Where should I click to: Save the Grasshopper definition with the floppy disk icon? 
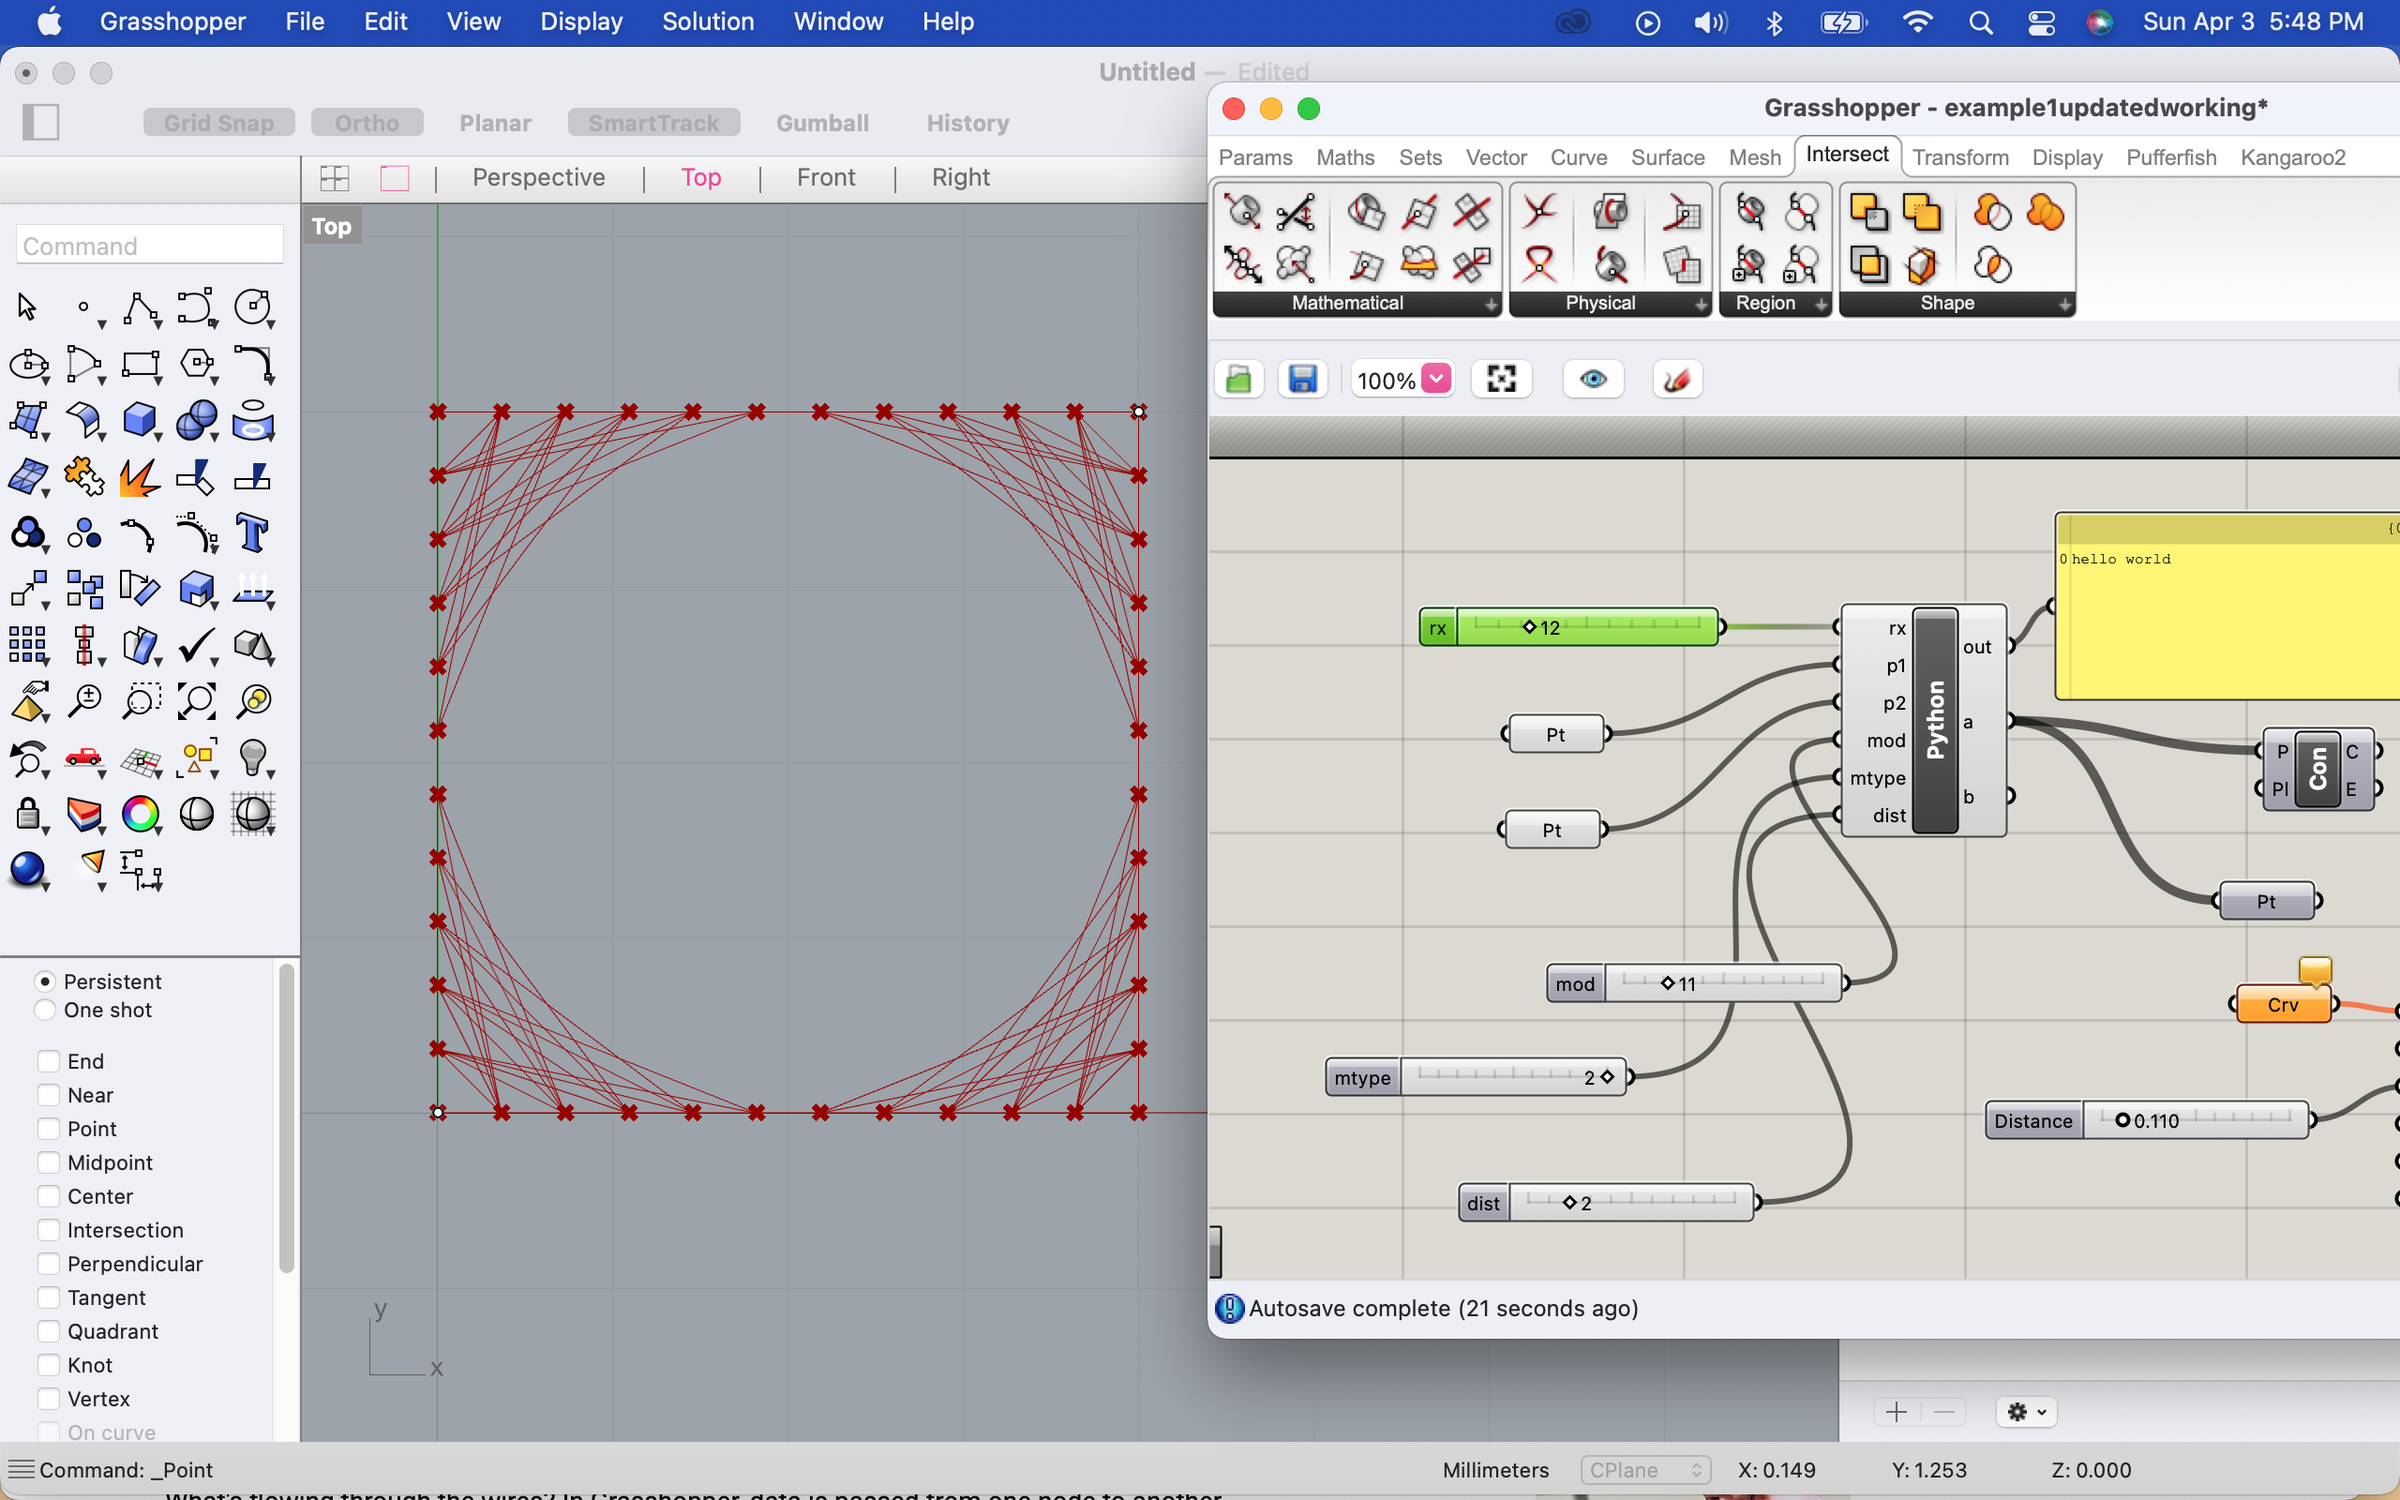pyautogui.click(x=1302, y=379)
